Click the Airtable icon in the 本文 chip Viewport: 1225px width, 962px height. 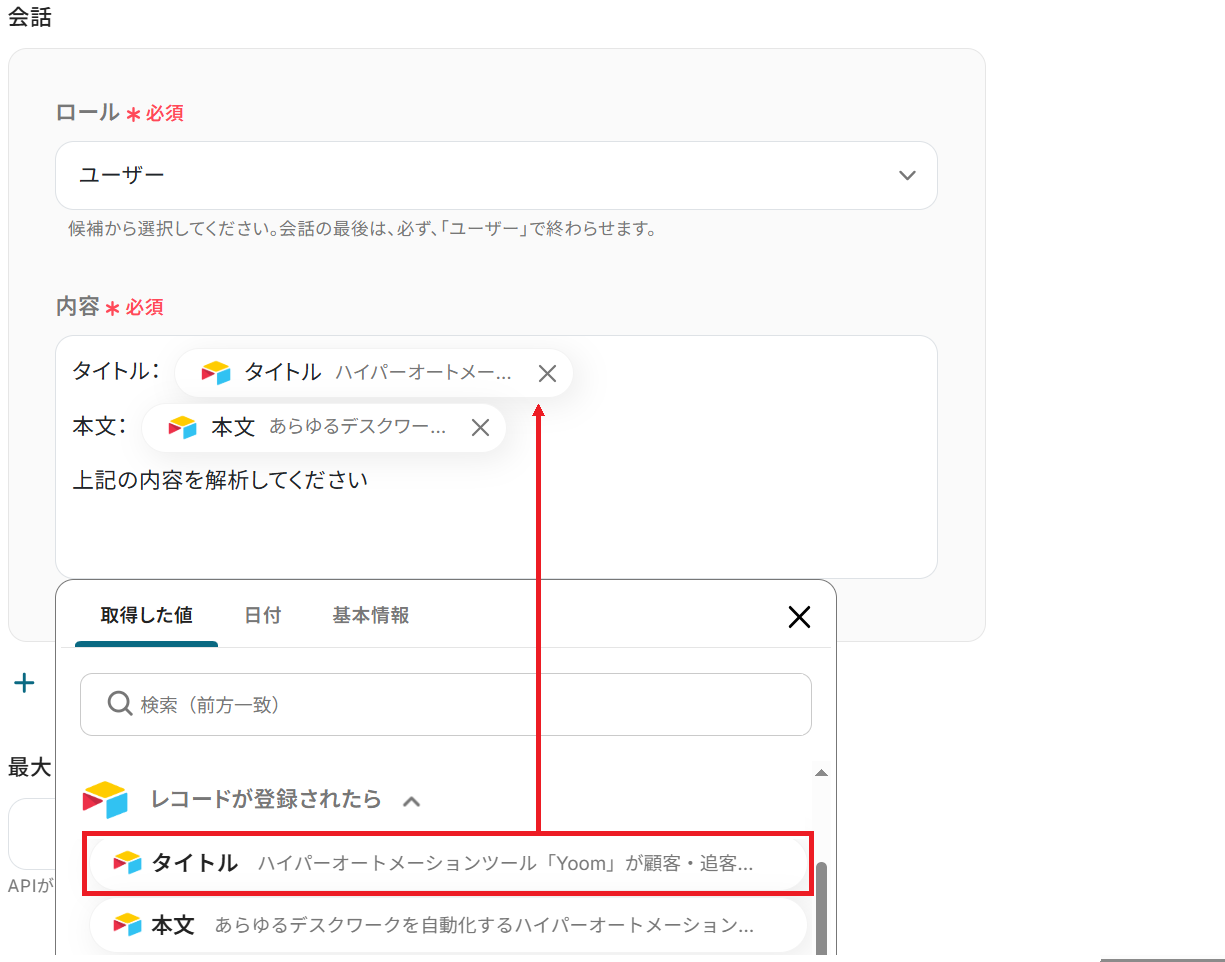point(183,428)
